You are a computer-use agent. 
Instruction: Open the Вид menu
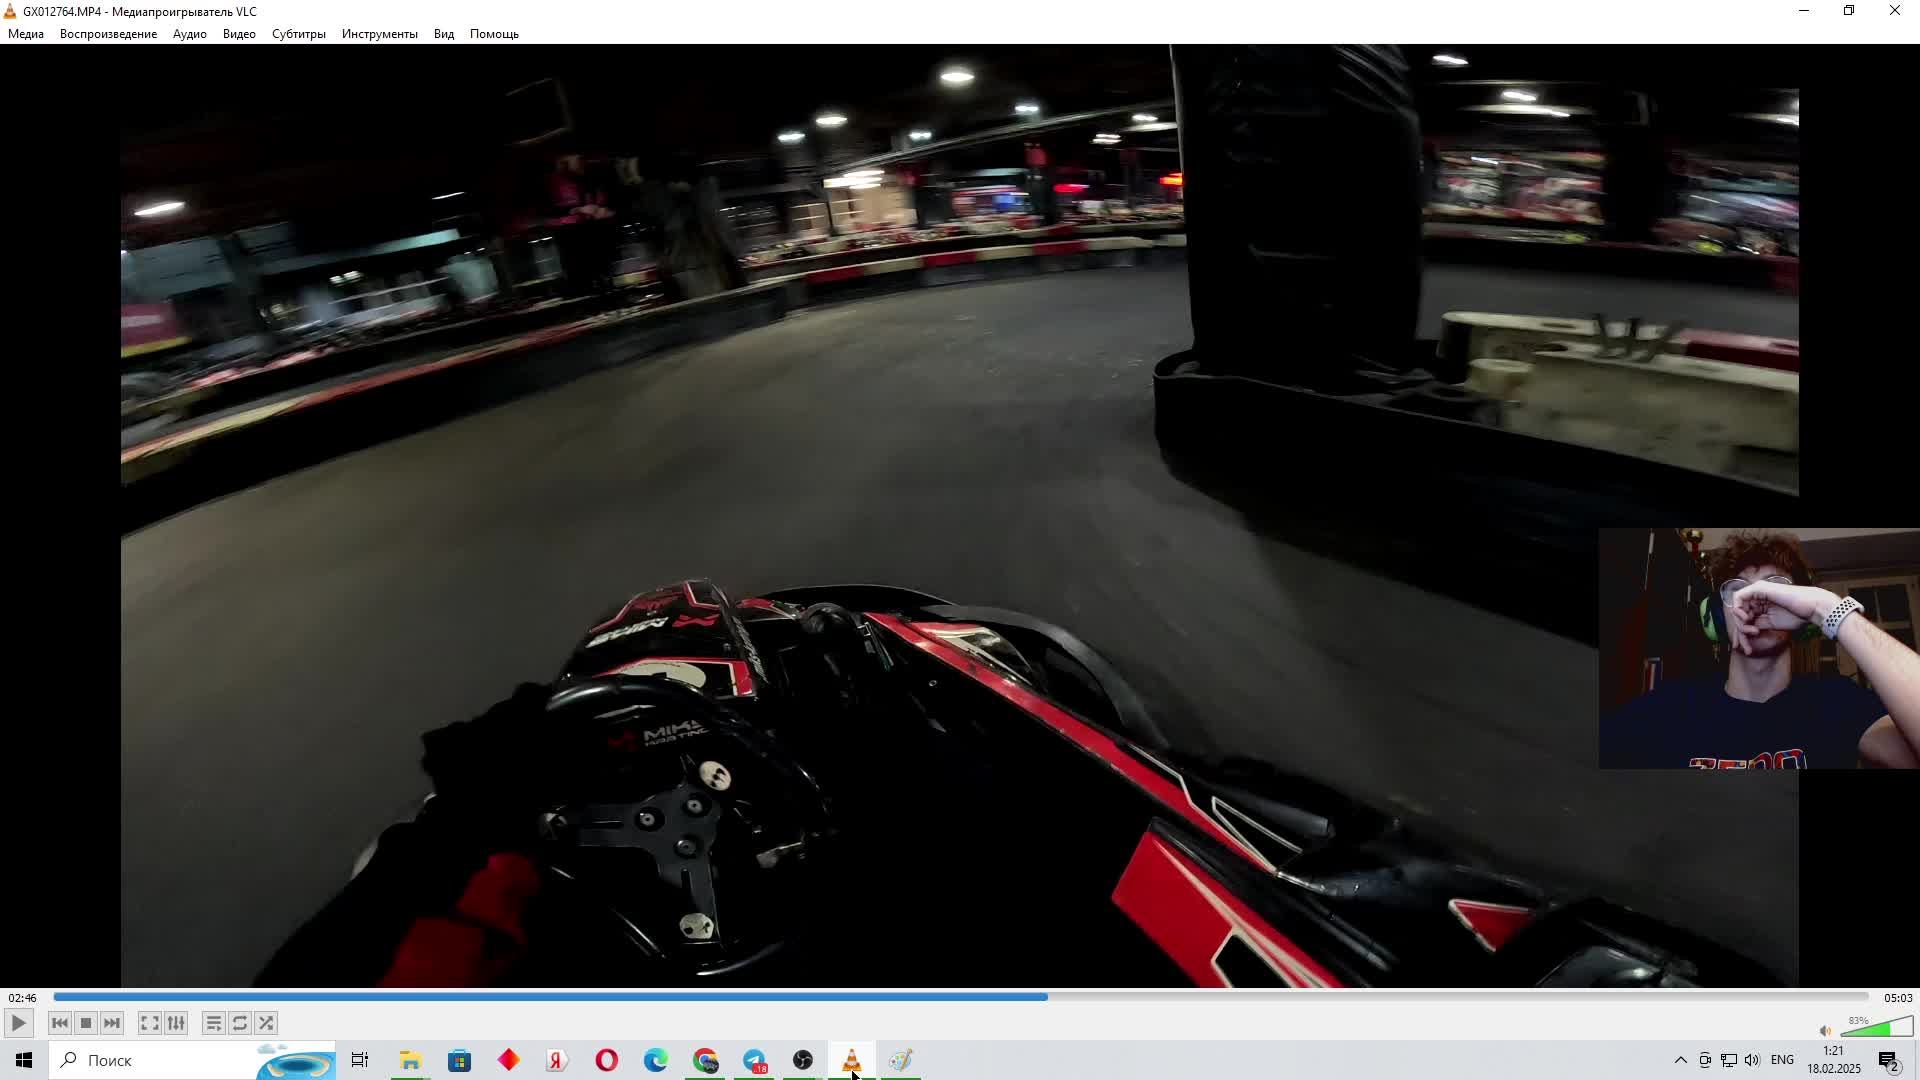click(x=444, y=34)
